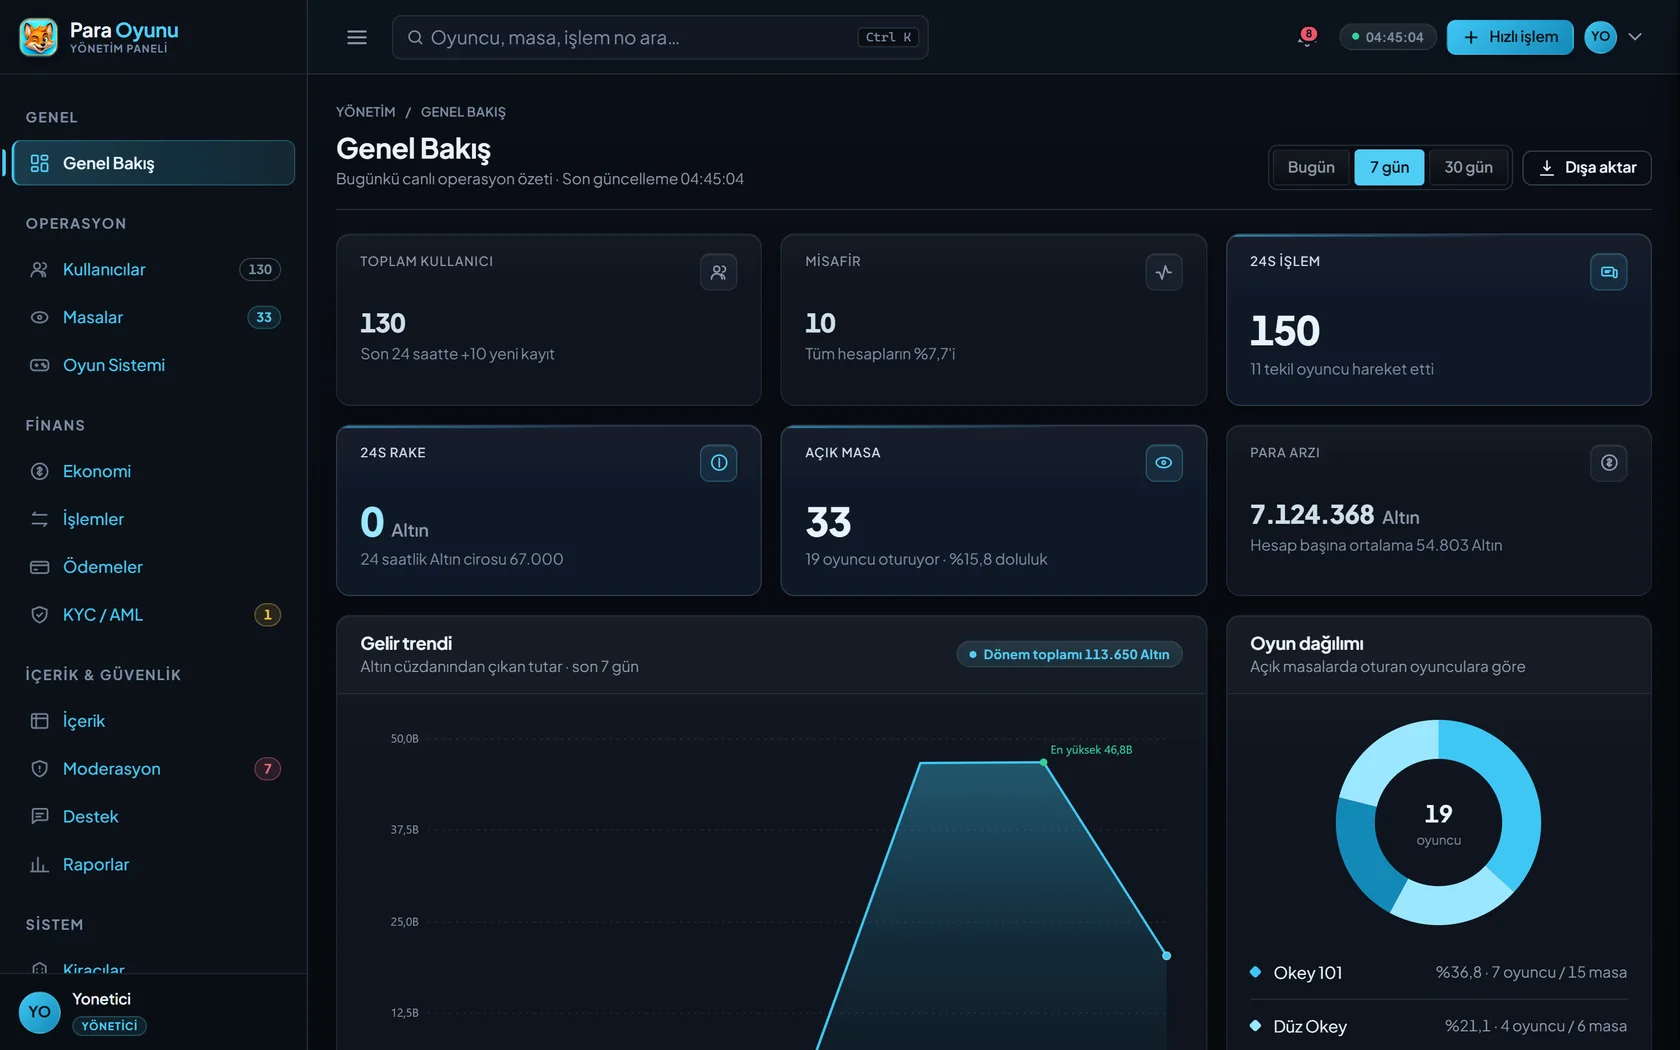
Task: Click the Genel Bakış grid icon
Action: 40,163
